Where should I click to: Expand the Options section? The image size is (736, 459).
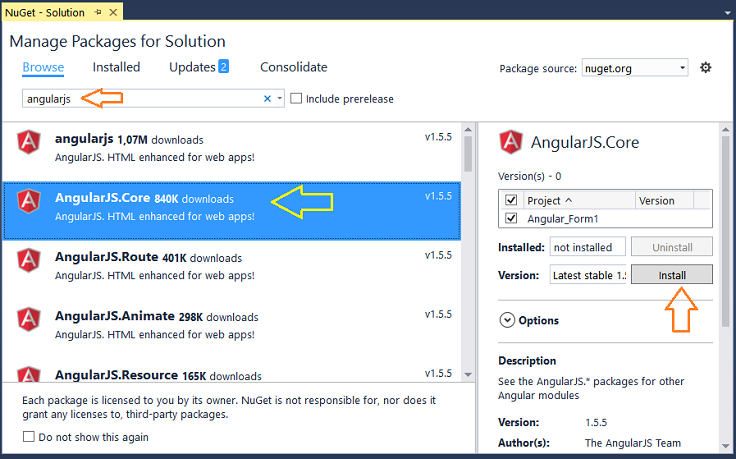(x=507, y=320)
